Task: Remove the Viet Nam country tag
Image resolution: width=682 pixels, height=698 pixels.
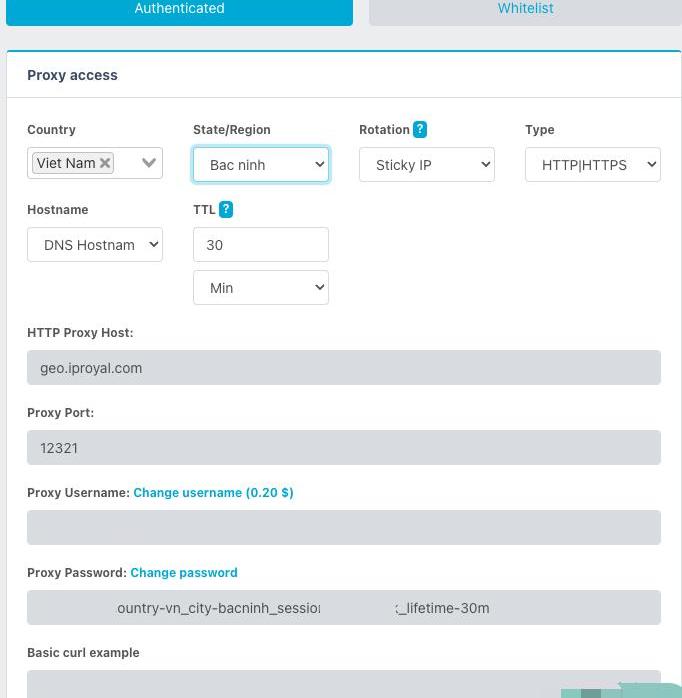Action: click(105, 163)
